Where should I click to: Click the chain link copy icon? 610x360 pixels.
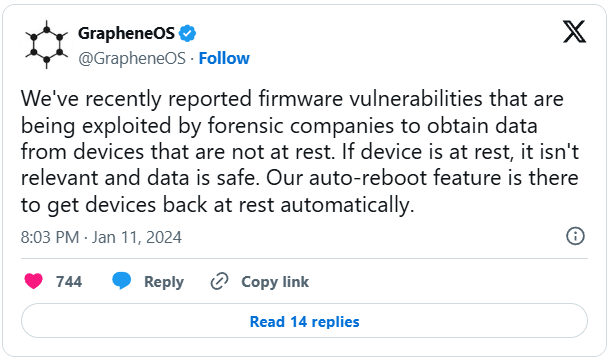tap(219, 281)
